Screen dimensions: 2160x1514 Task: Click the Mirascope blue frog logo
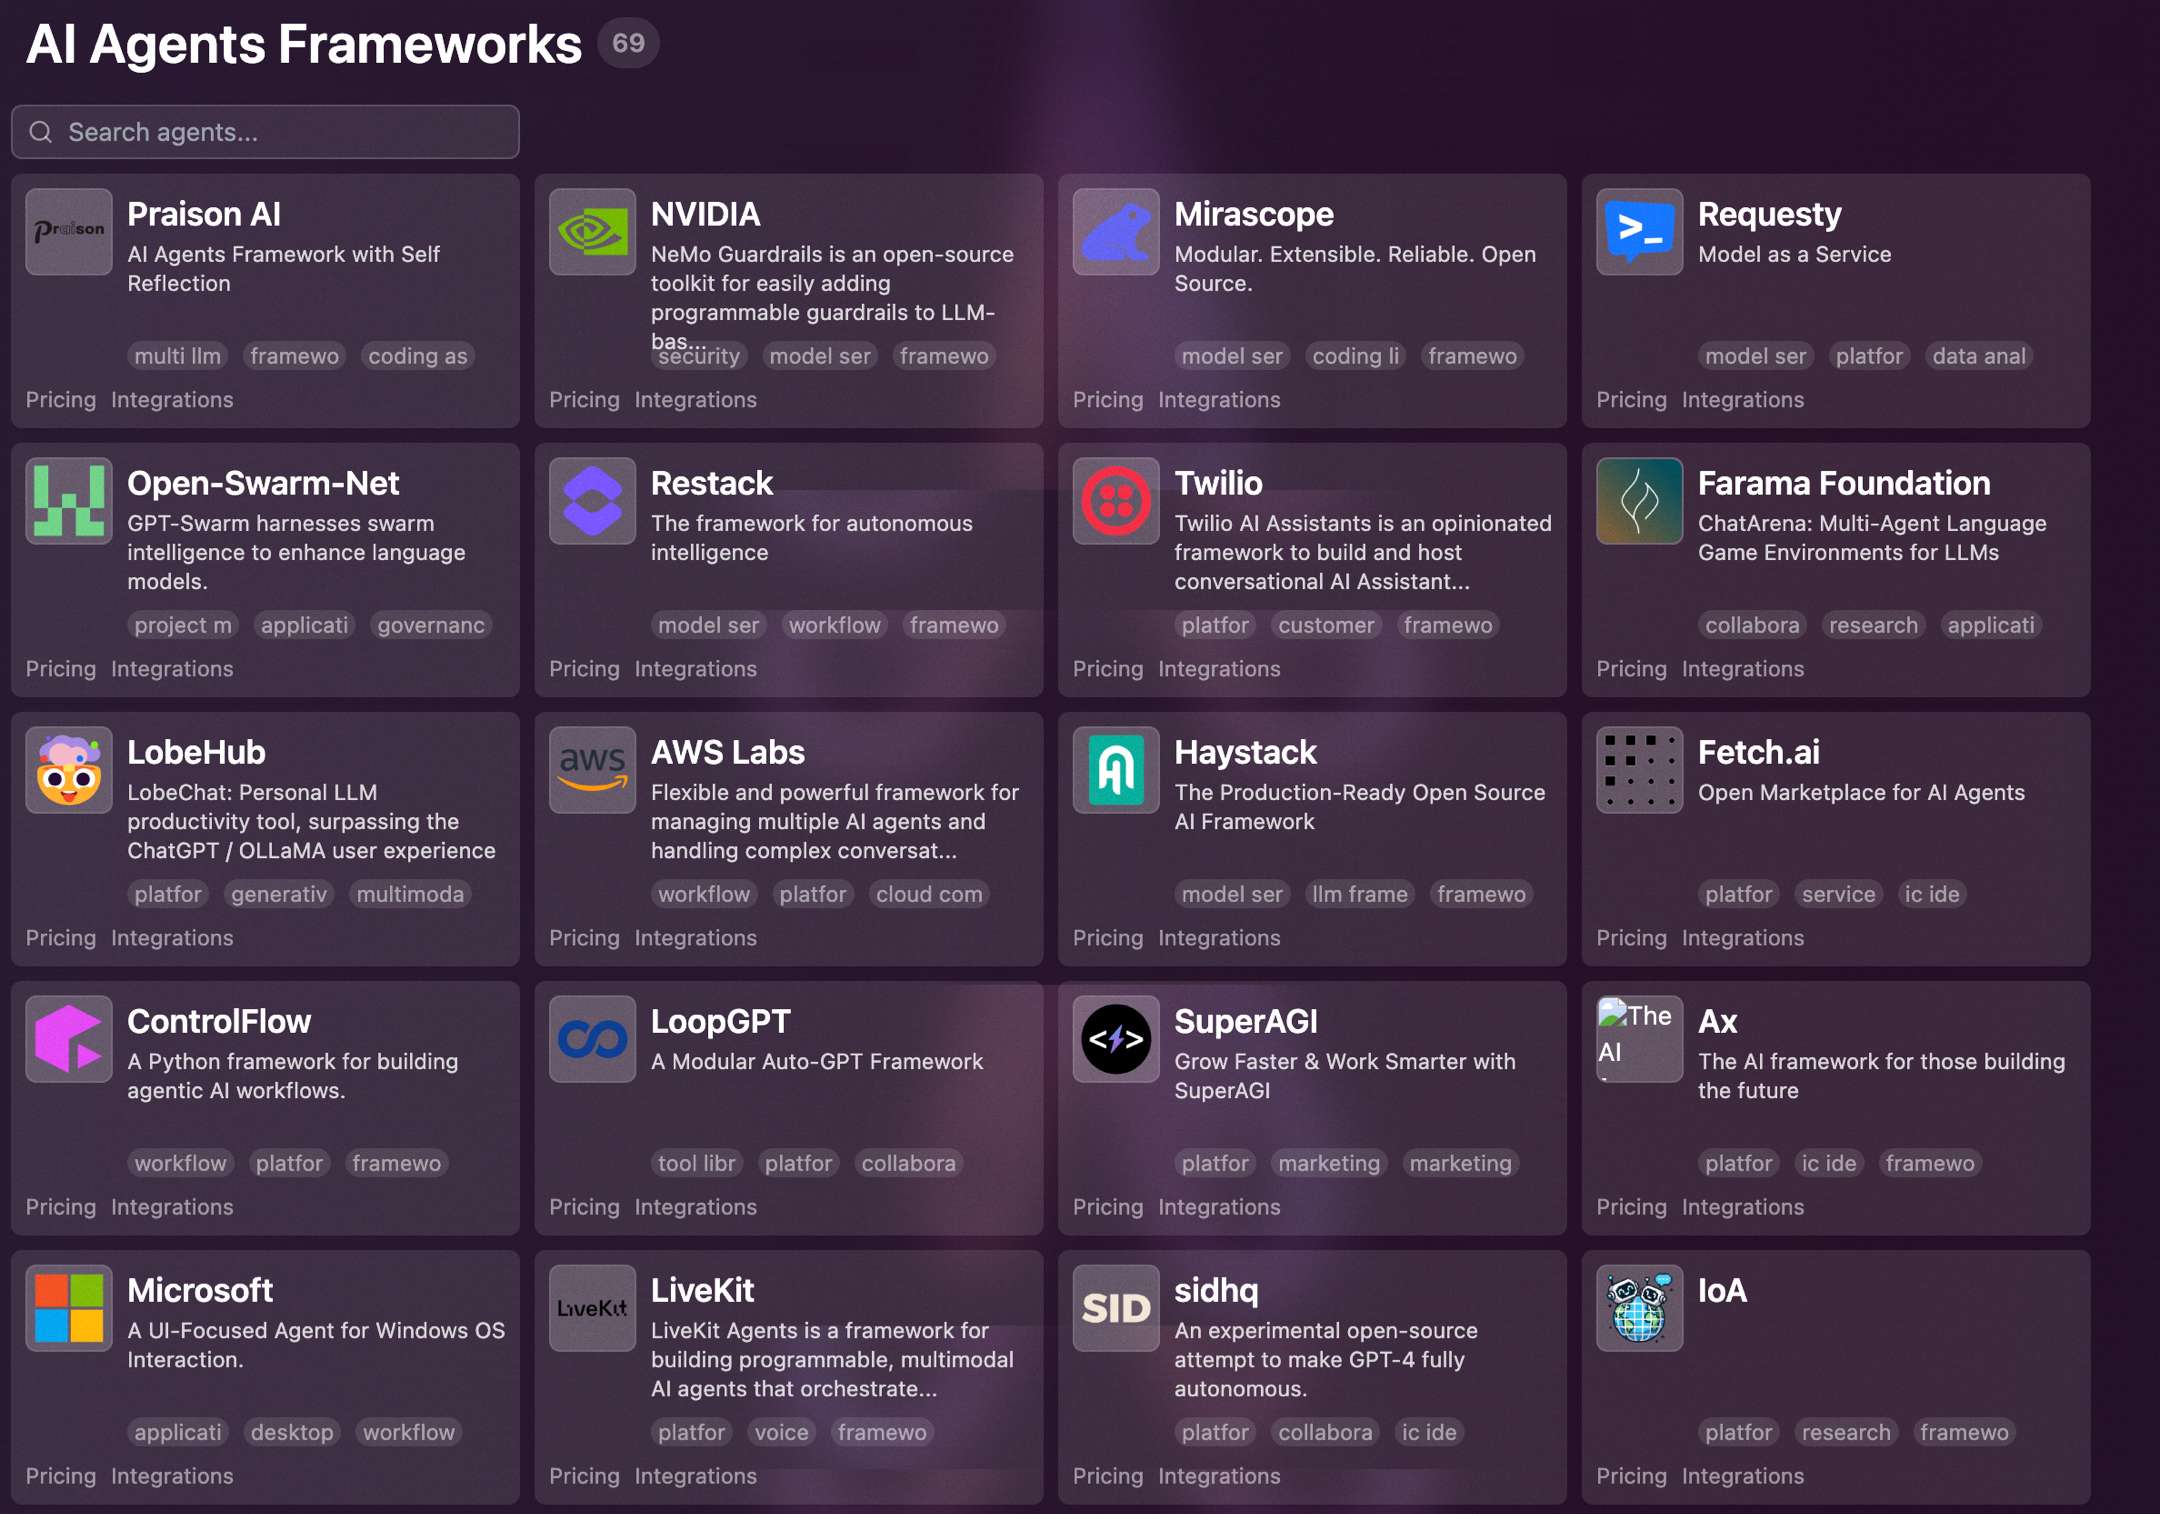(1116, 232)
